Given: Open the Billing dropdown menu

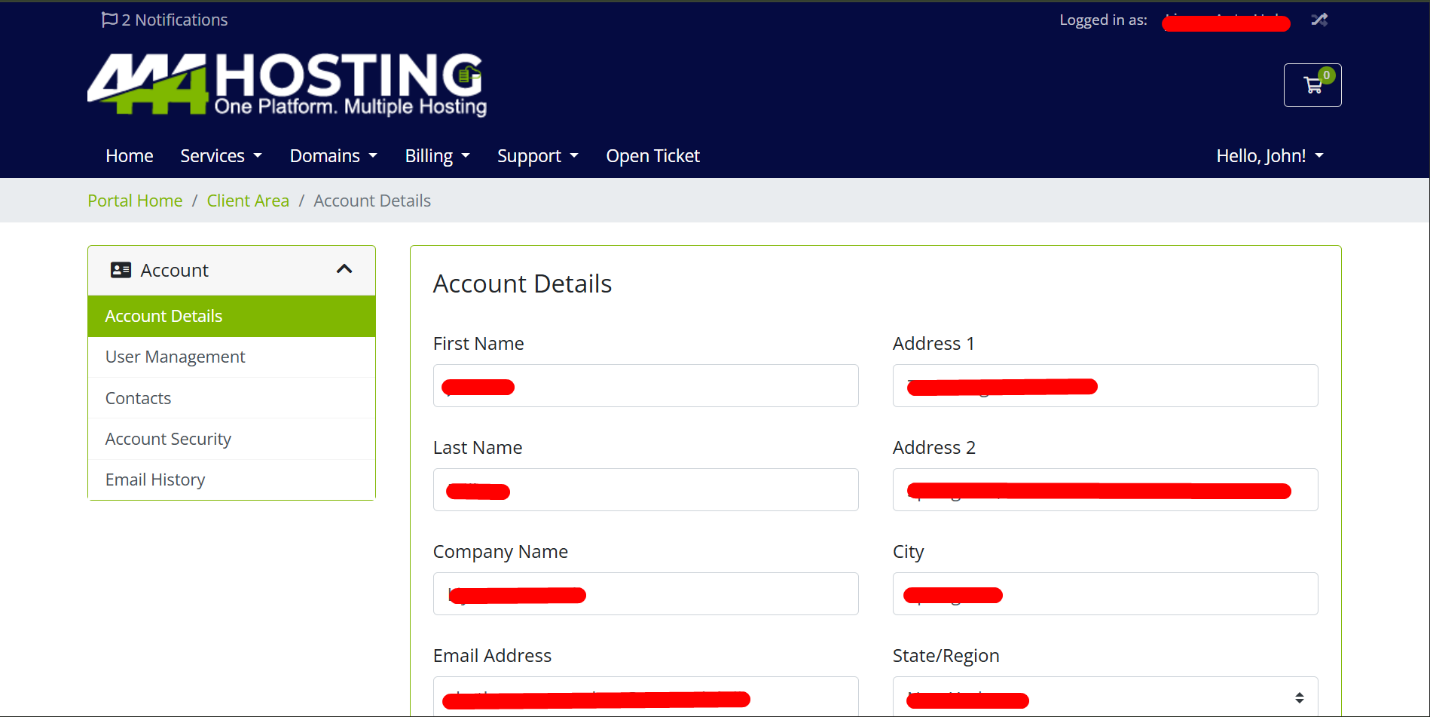Looking at the screenshot, I should pos(437,156).
